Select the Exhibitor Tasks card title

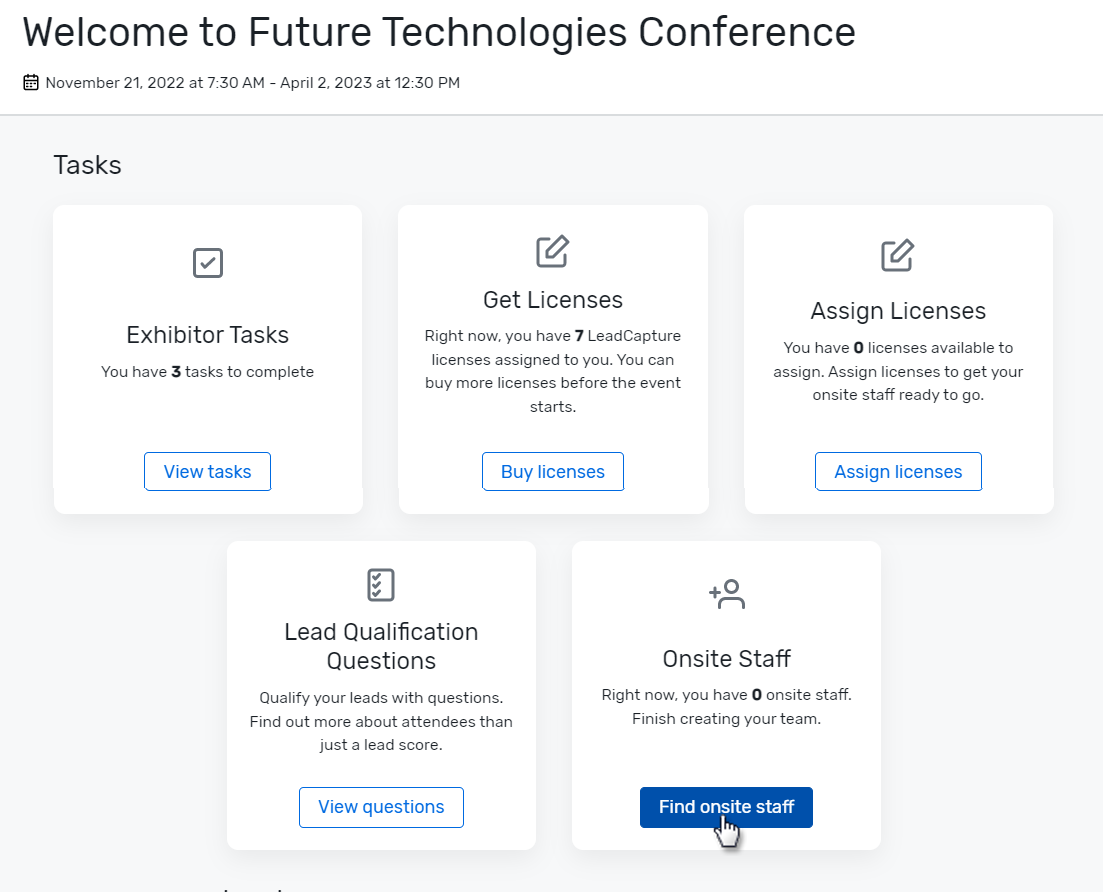(207, 334)
